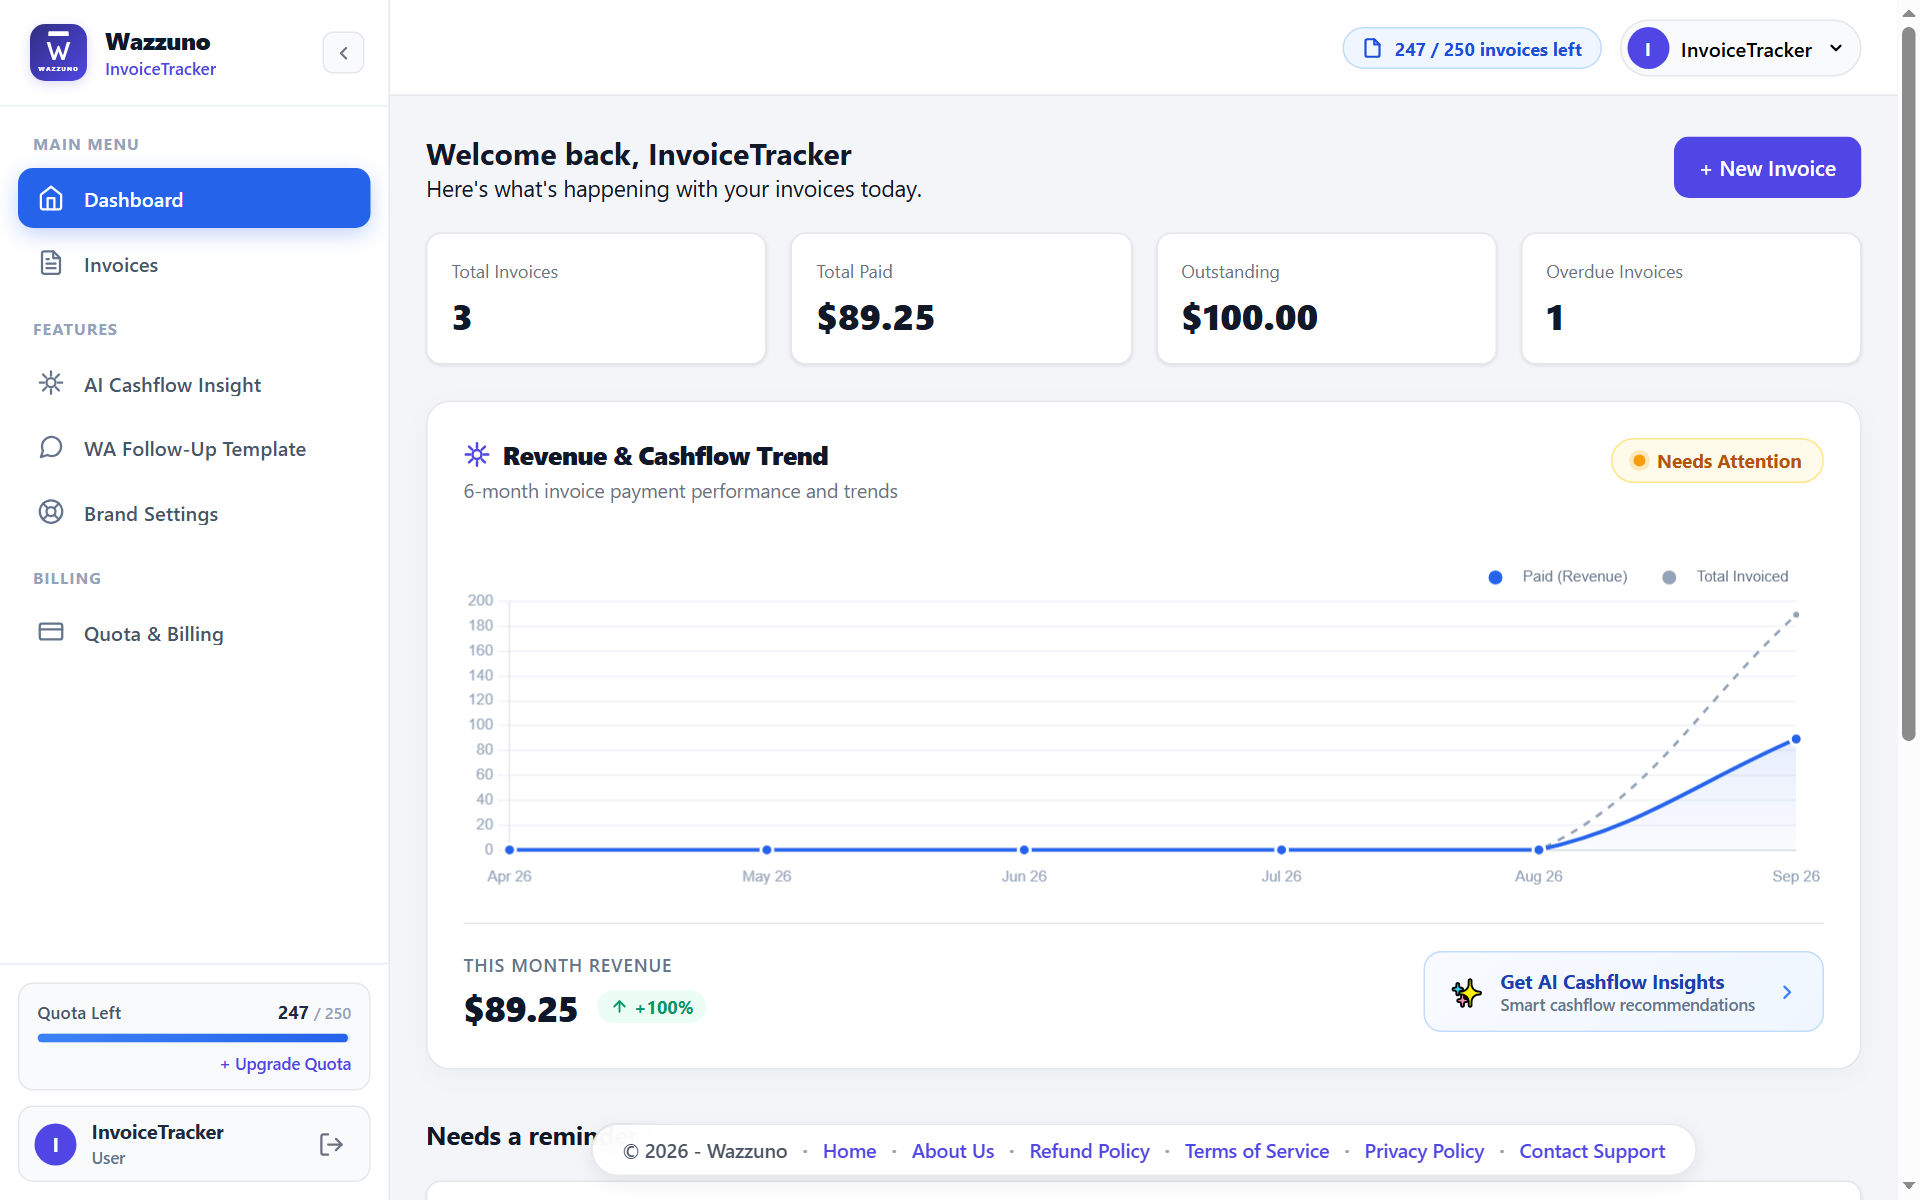1920x1200 pixels.
Task: Open the Home footer link
Action: click(849, 1151)
